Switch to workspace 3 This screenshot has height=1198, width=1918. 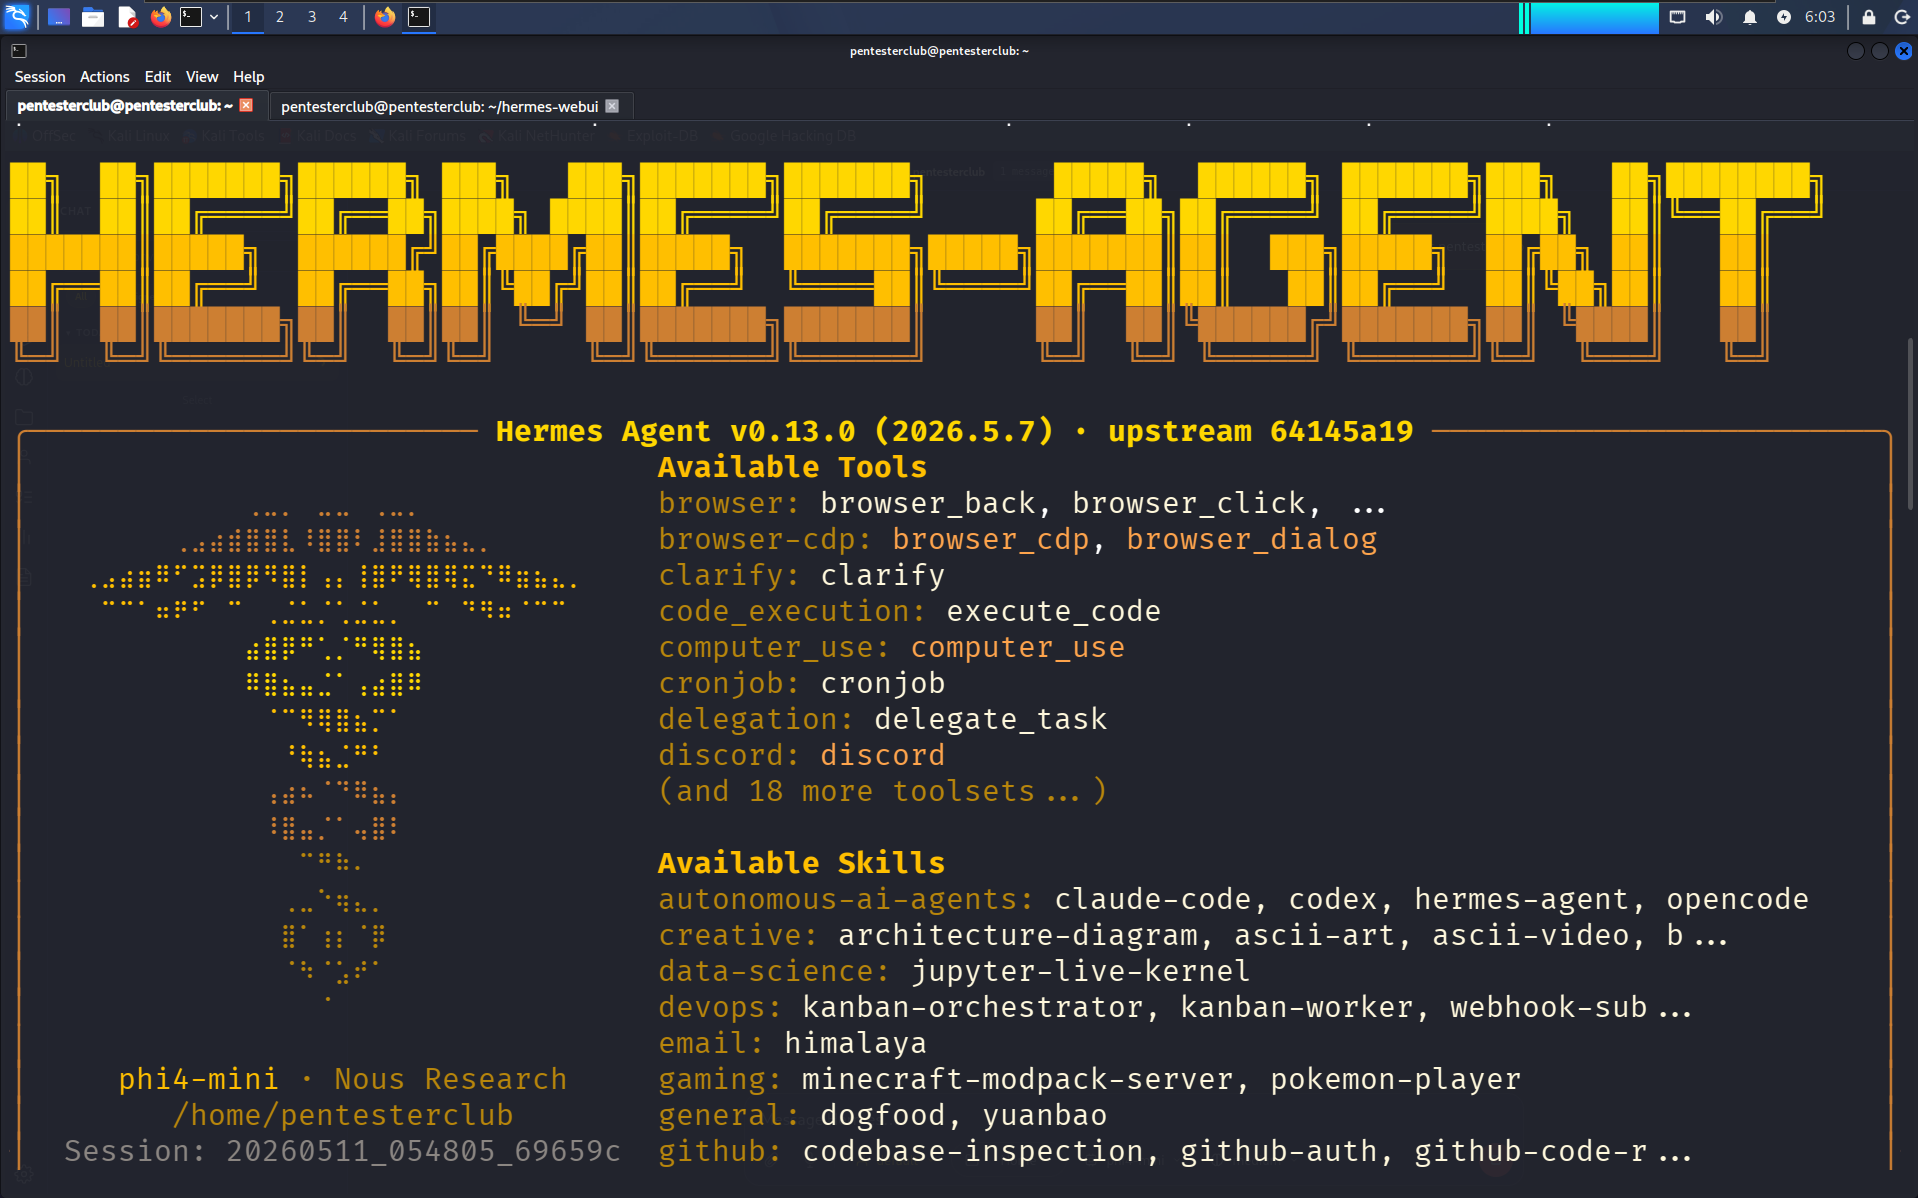(x=312, y=16)
